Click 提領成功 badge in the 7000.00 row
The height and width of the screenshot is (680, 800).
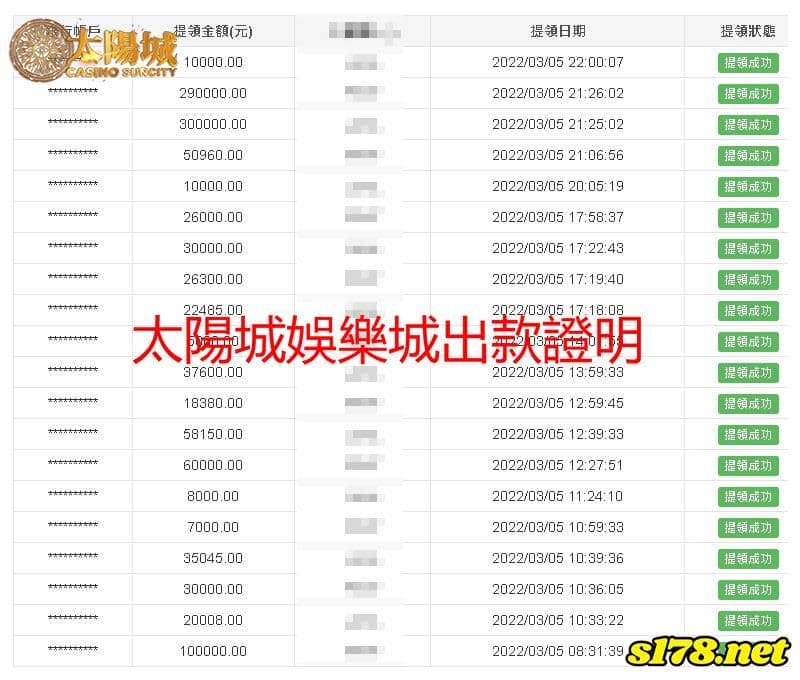(x=748, y=527)
